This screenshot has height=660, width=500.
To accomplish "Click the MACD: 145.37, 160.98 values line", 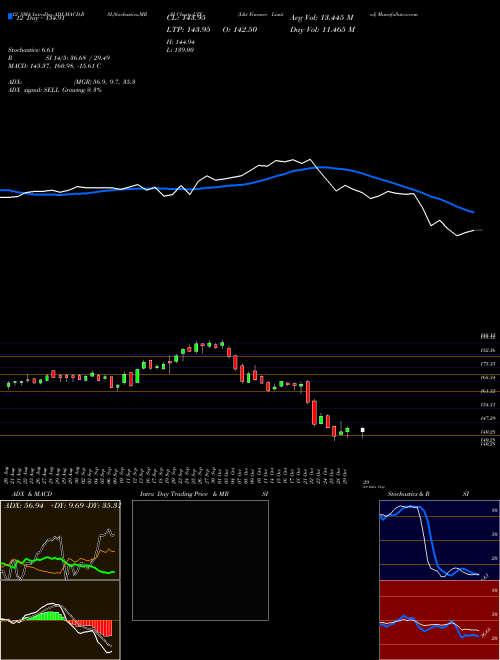I will [54, 66].
